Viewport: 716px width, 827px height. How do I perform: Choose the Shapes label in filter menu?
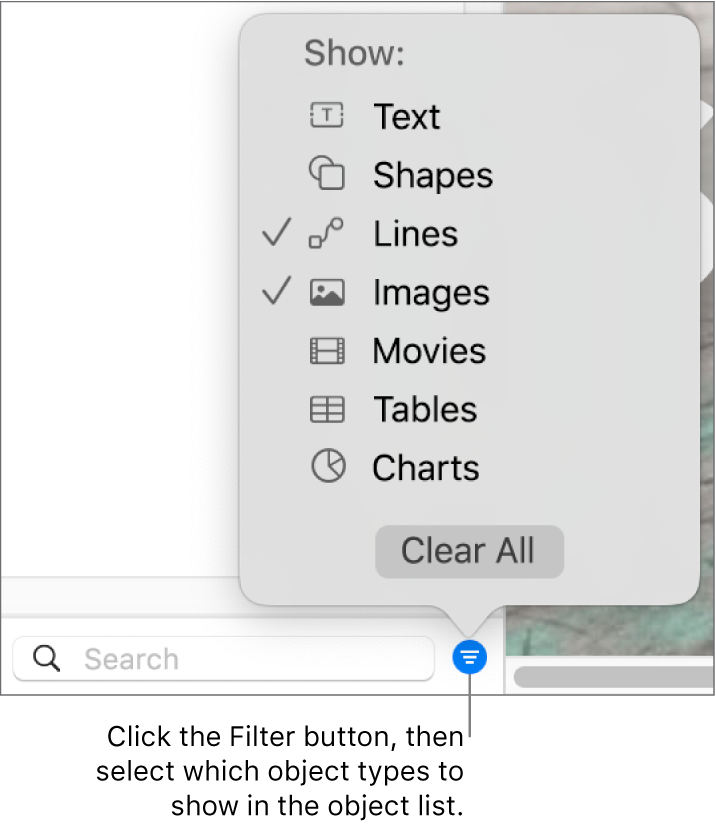pyautogui.click(x=433, y=175)
